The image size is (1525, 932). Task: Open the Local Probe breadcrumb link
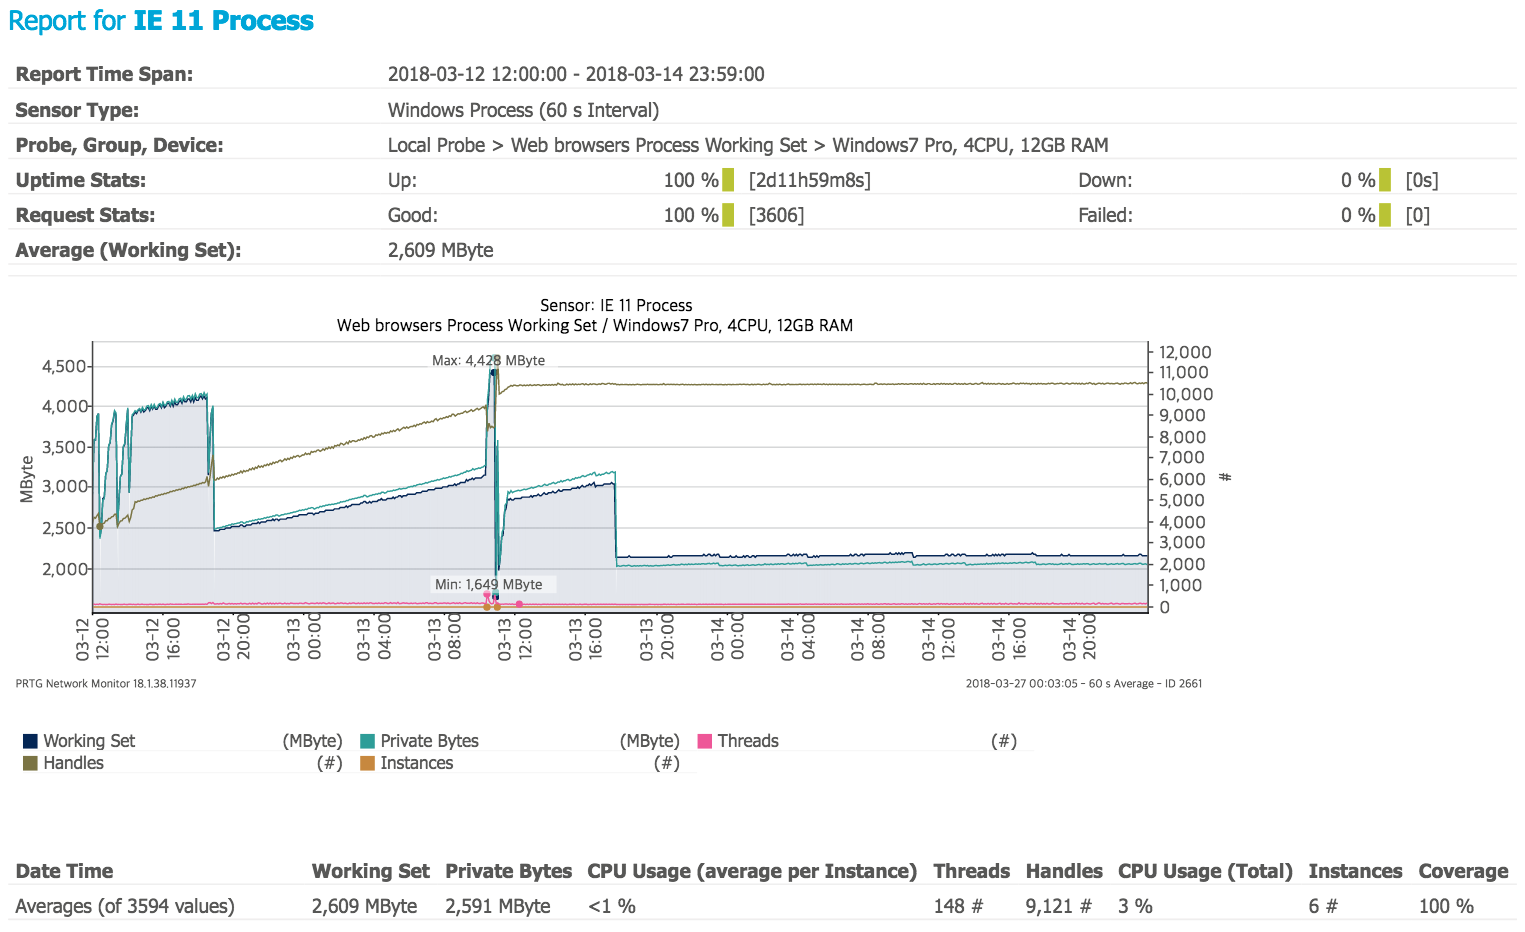pos(436,144)
